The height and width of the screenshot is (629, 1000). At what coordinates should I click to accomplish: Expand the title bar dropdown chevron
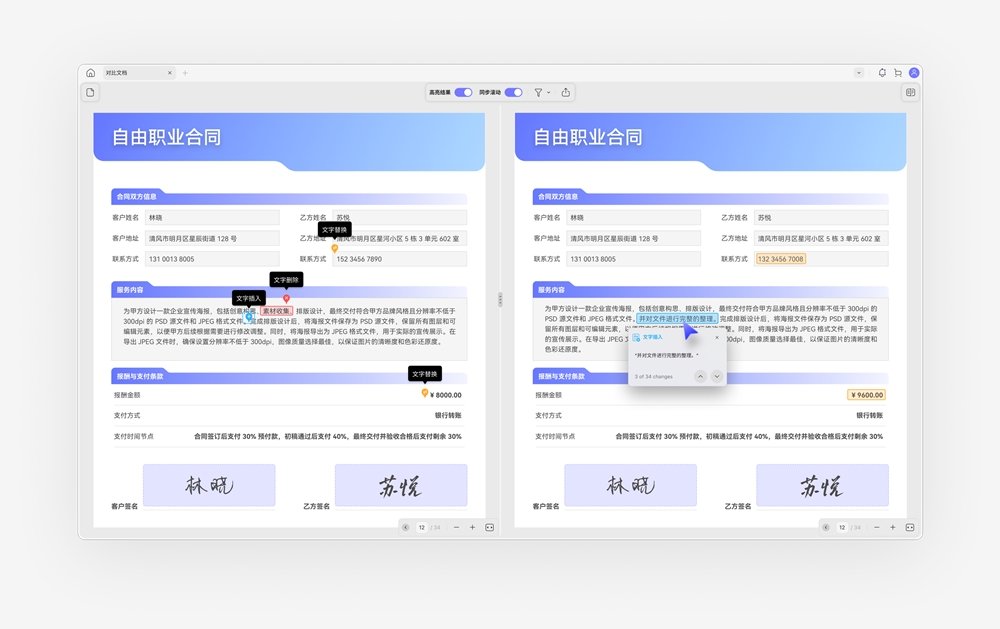tap(859, 73)
